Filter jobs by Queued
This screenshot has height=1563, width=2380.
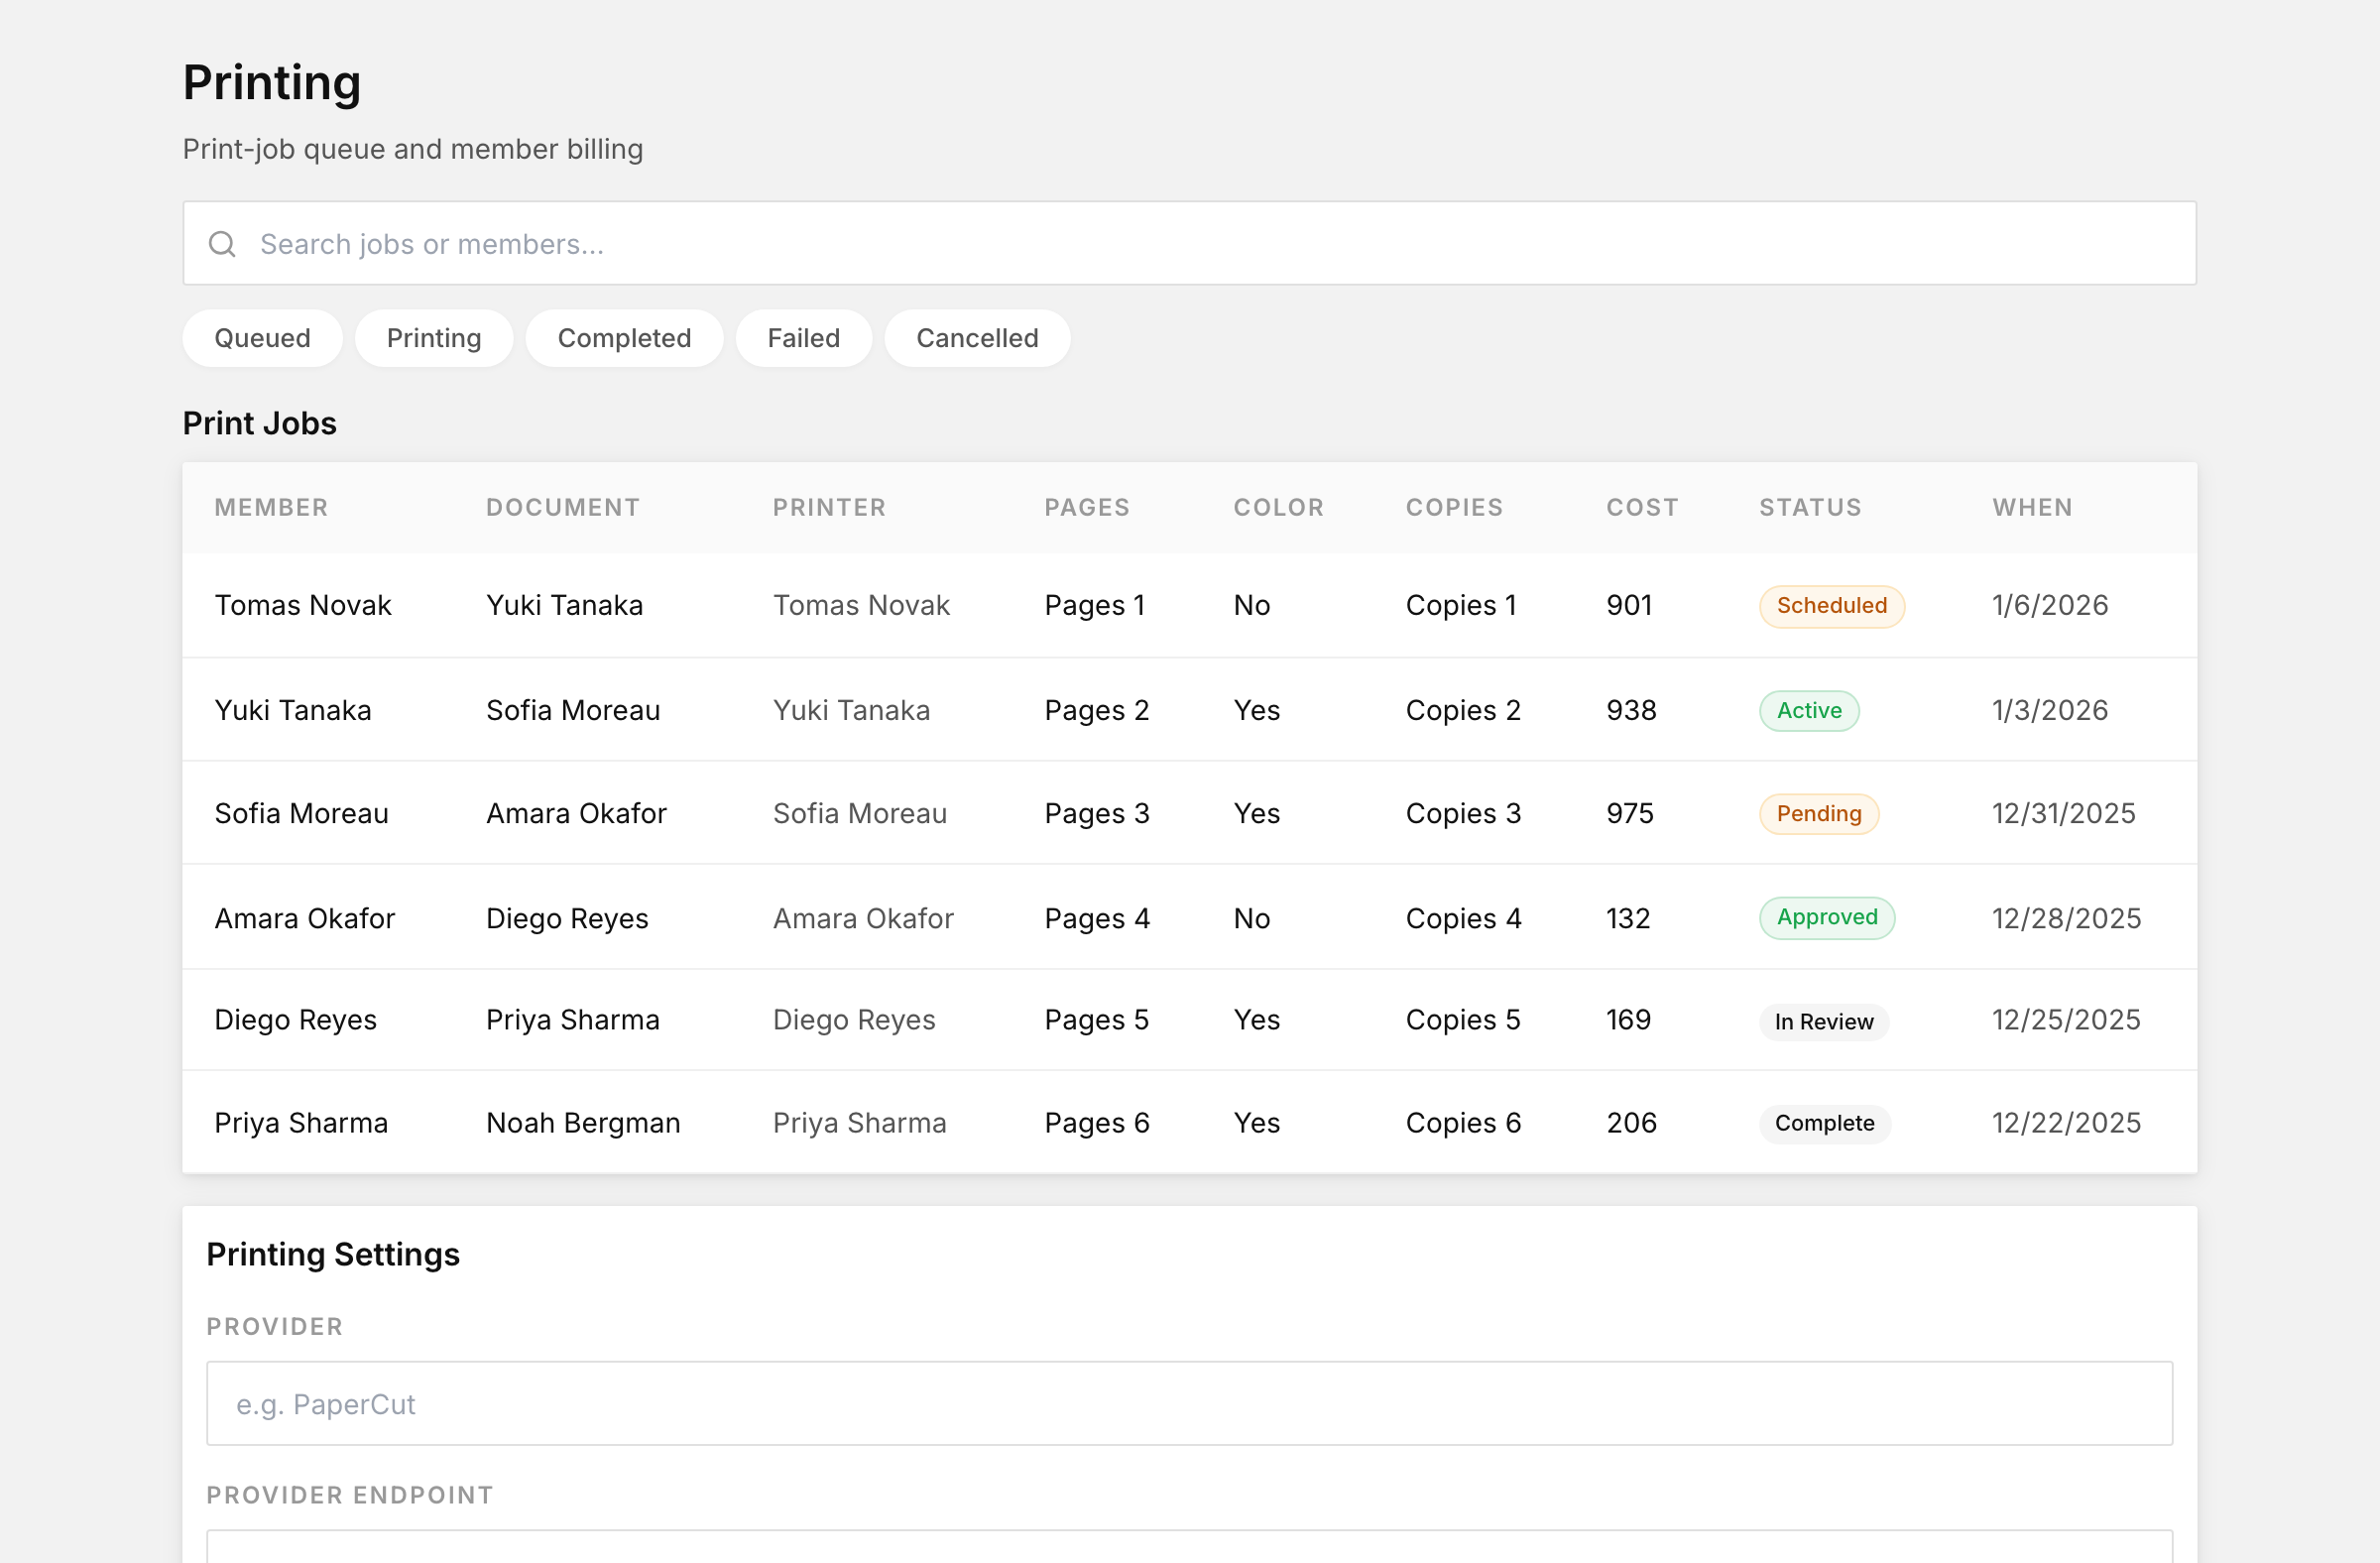click(262, 338)
